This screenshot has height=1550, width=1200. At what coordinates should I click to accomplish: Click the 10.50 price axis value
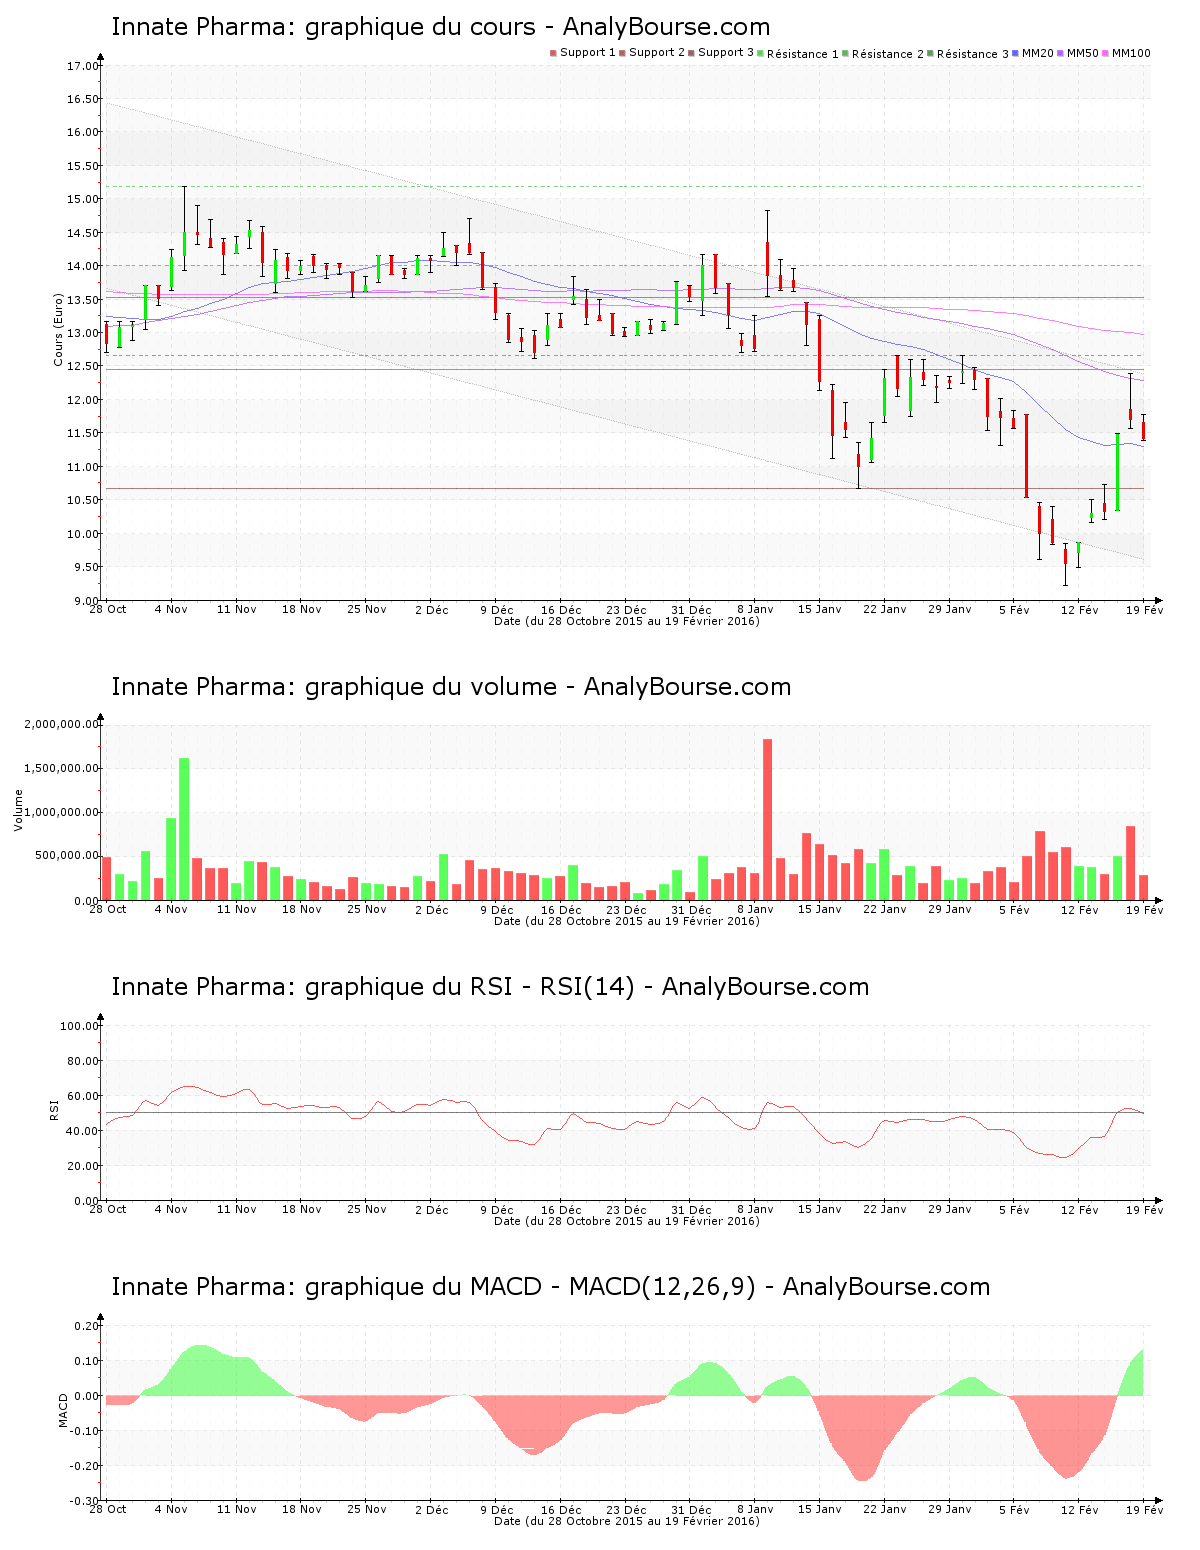click(x=83, y=500)
